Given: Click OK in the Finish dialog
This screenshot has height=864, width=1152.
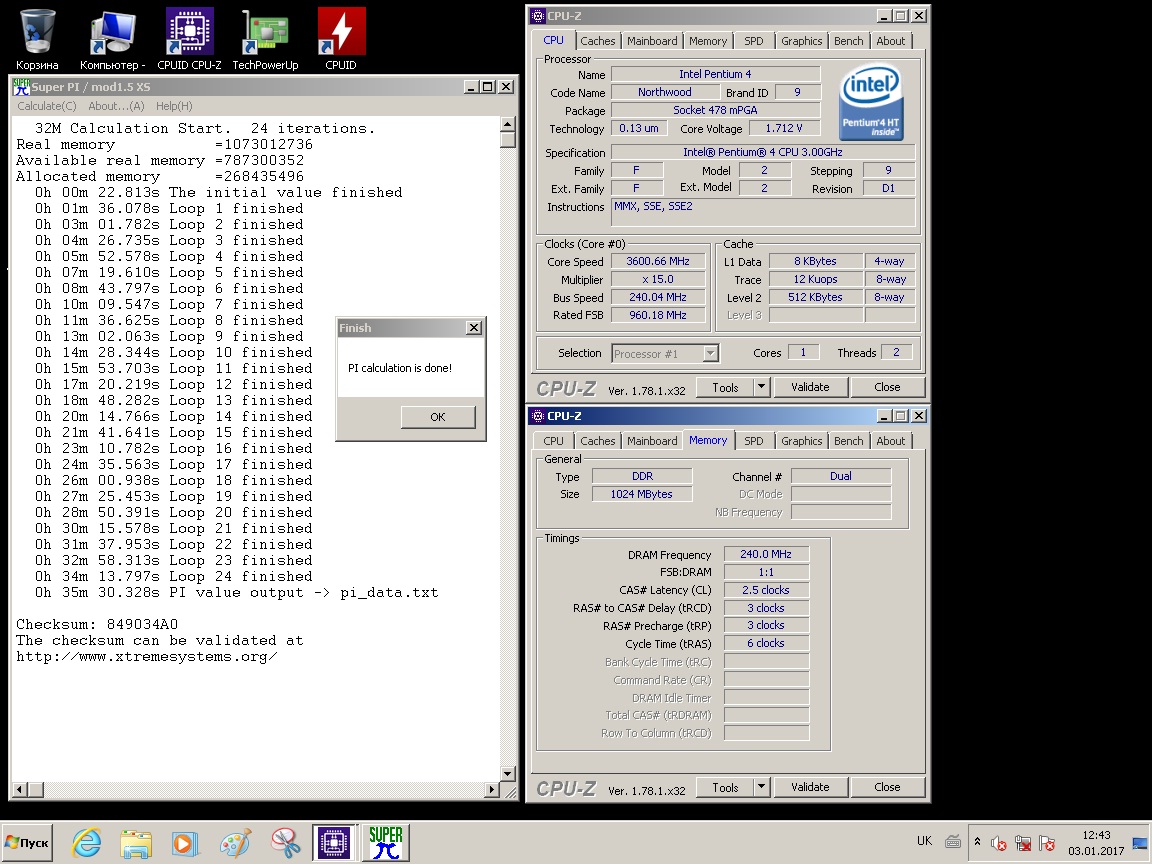Looking at the screenshot, I should click(438, 417).
